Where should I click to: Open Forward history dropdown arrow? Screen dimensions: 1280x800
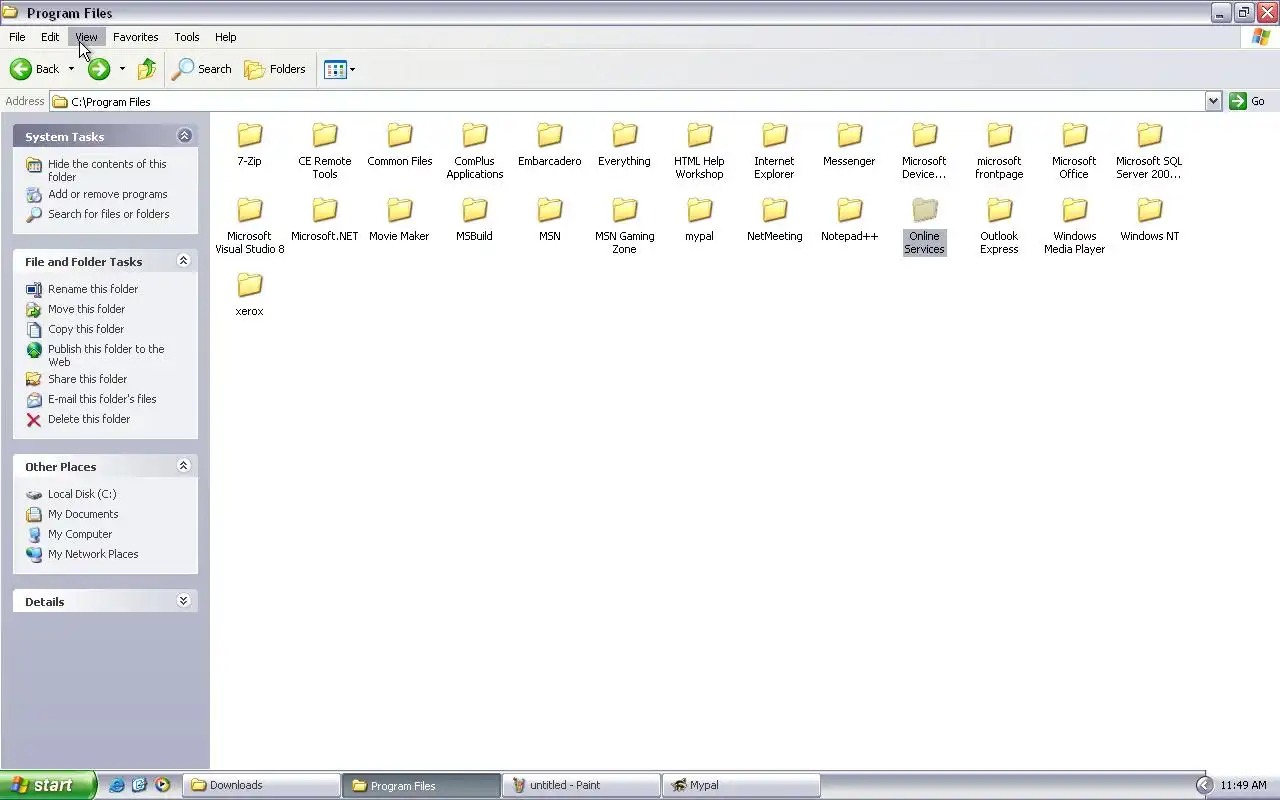coord(122,69)
